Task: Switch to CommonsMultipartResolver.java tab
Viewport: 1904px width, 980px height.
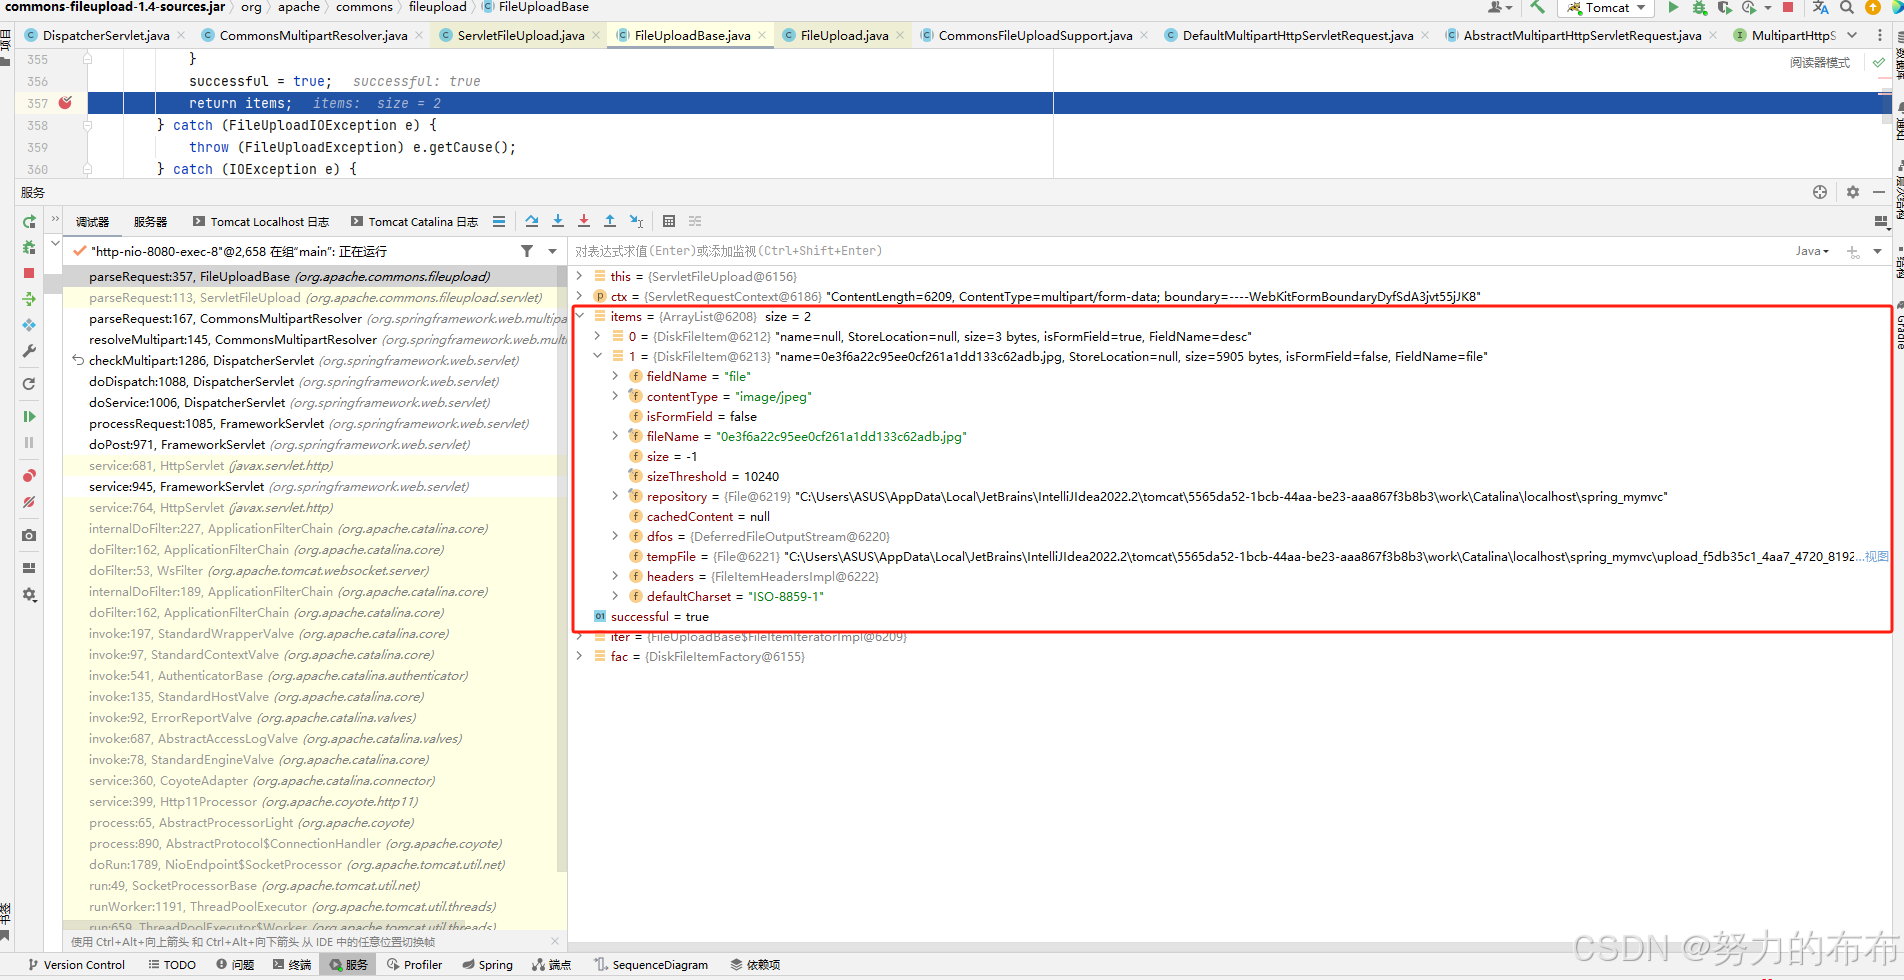Action: [x=313, y=35]
